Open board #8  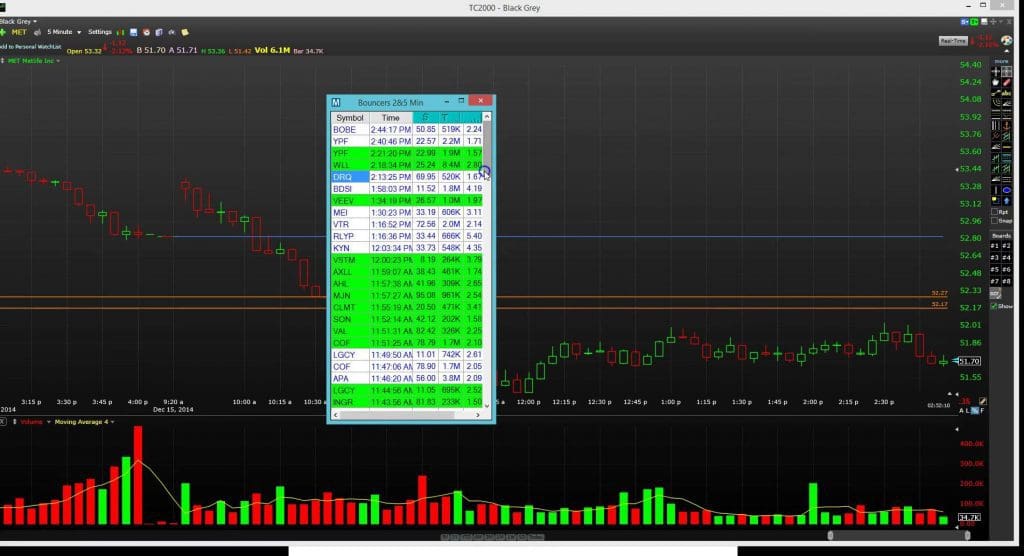point(1006,281)
